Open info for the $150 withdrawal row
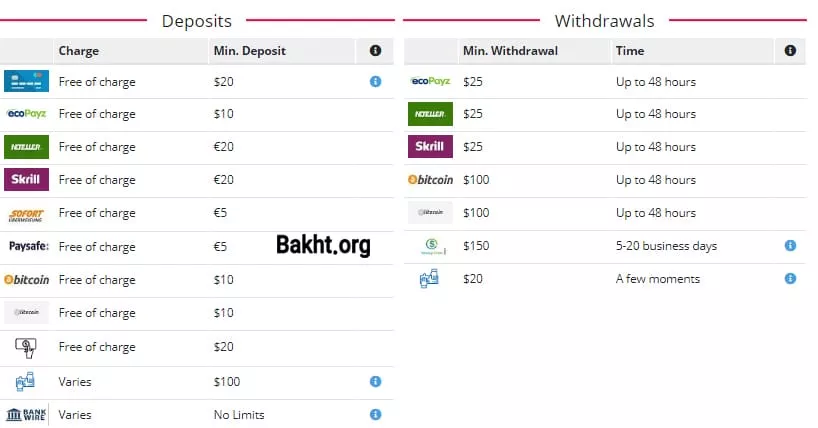This screenshot has height=428, width=818. point(790,246)
